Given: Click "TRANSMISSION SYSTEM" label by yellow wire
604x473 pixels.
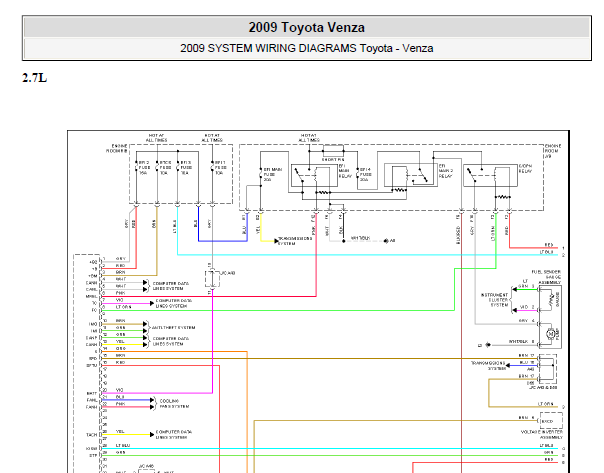Looking at the screenshot, I should tap(295, 241).
